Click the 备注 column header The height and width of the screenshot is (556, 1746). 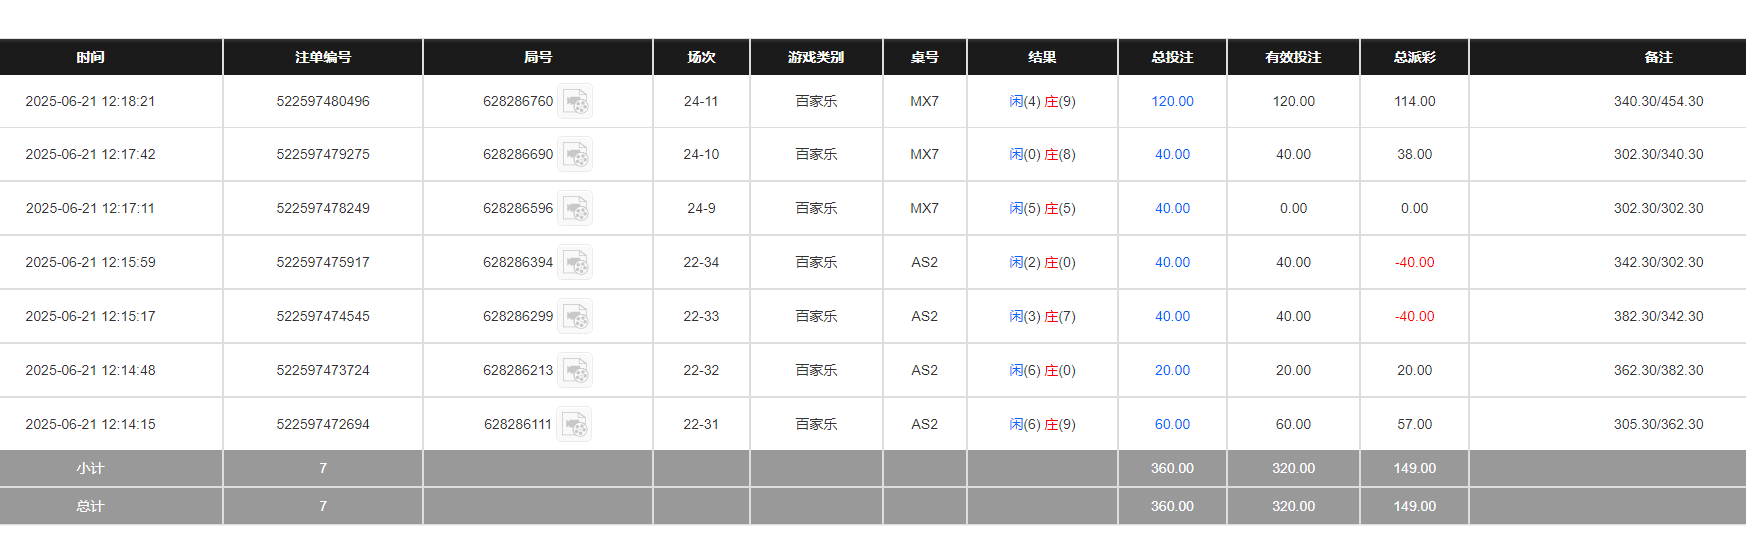click(x=1658, y=57)
